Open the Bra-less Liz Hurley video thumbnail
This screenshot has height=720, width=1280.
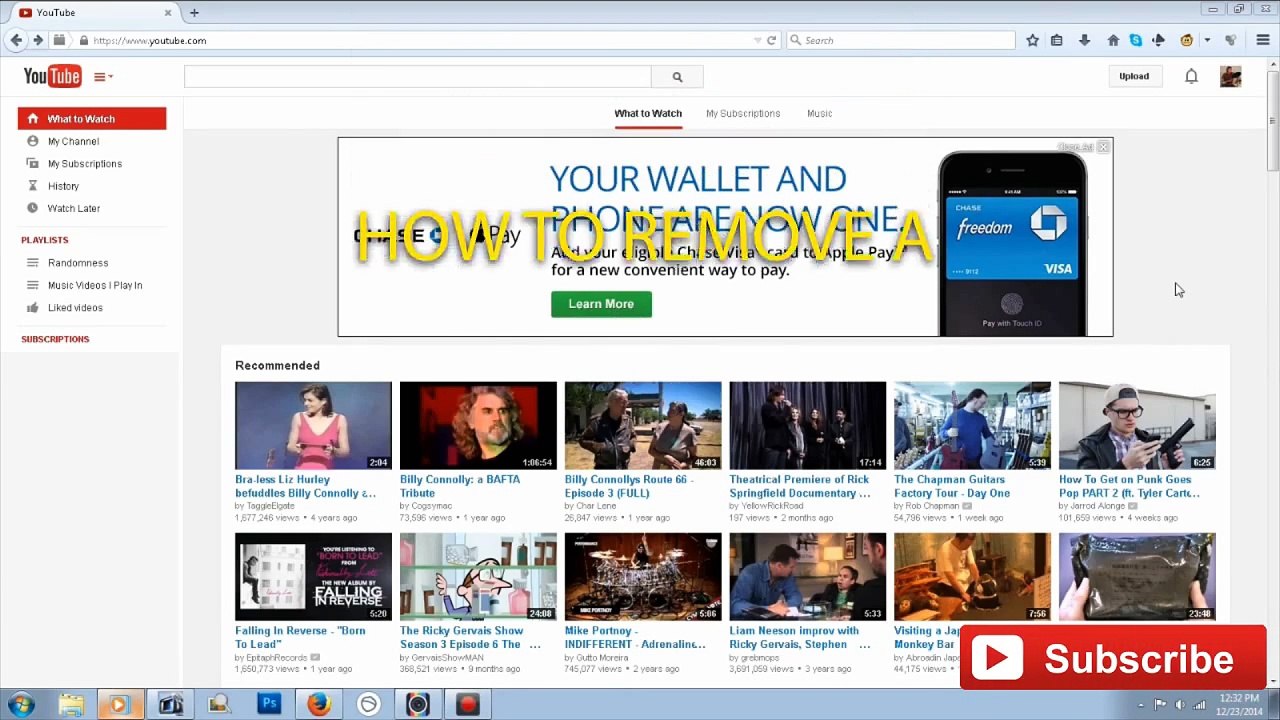click(x=313, y=425)
